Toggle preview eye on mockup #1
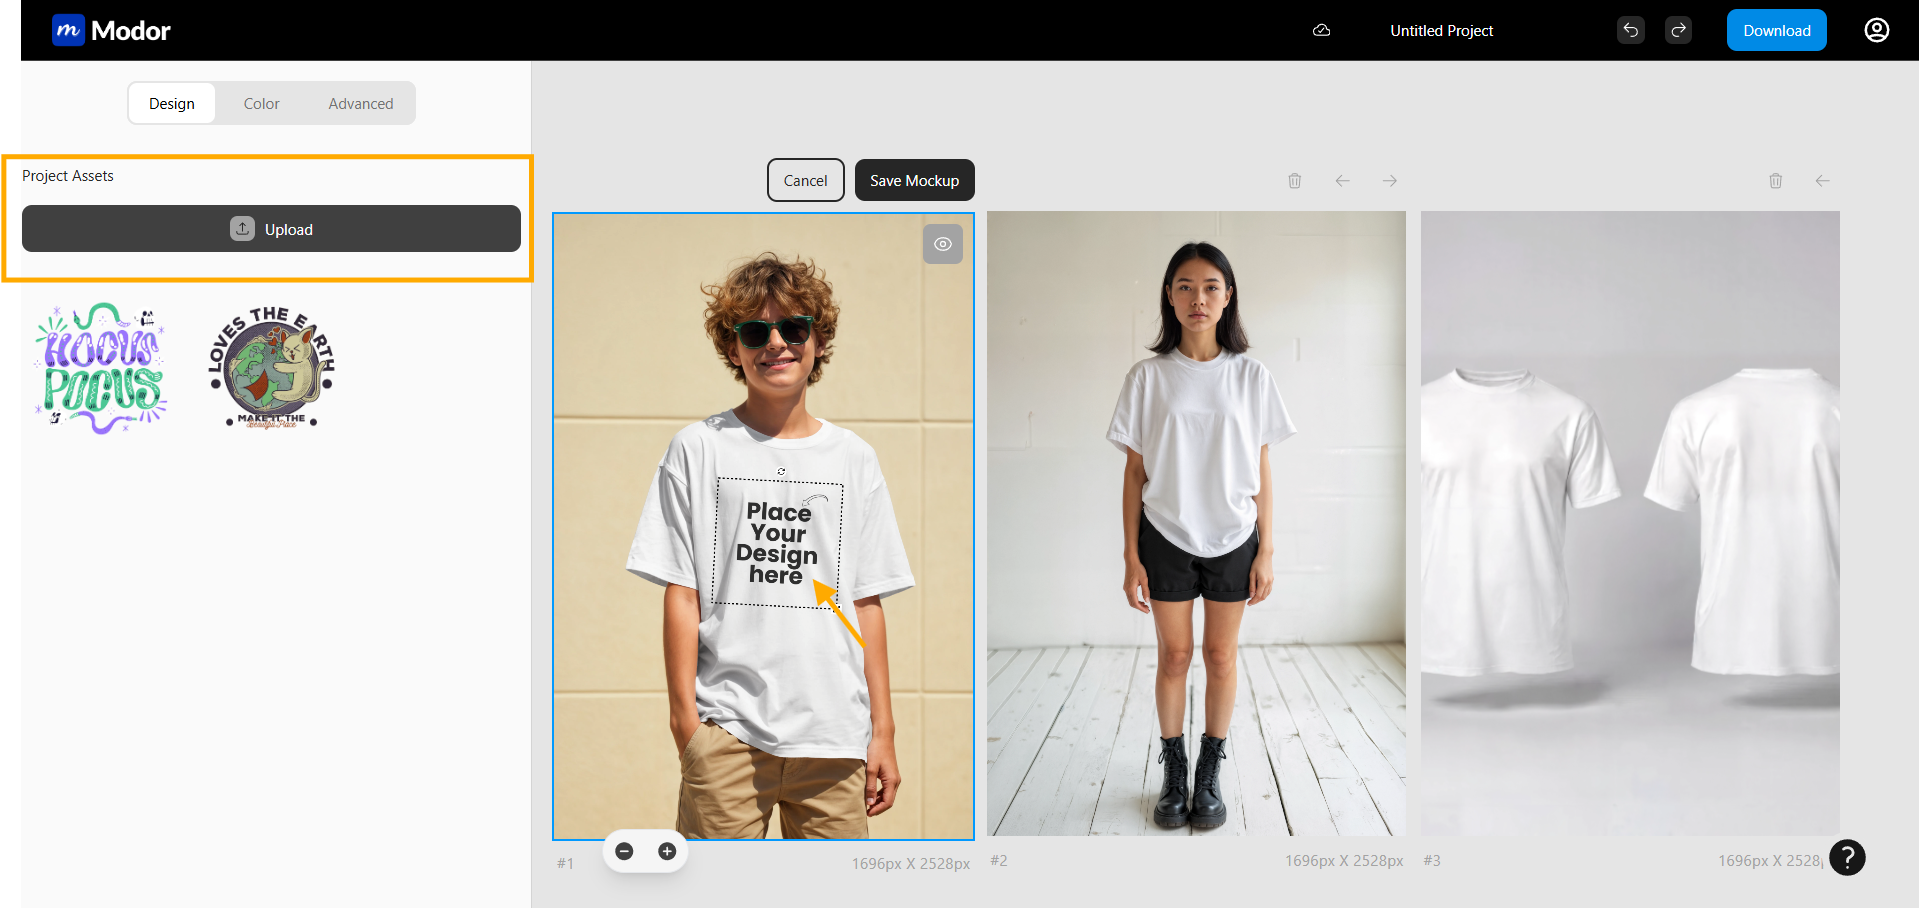 [x=942, y=244]
